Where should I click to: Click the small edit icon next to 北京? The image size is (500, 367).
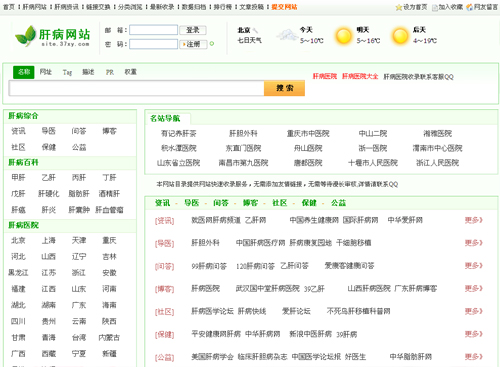[x=256, y=30]
